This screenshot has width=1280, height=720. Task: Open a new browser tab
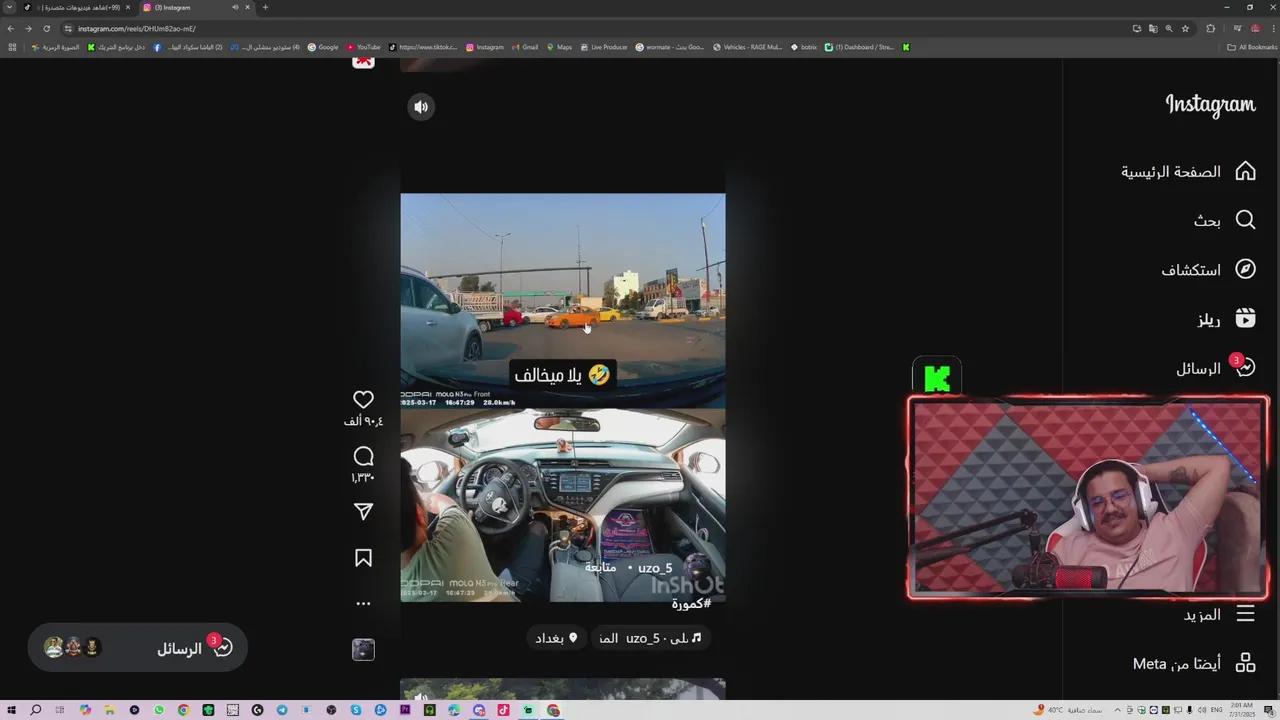[265, 7]
